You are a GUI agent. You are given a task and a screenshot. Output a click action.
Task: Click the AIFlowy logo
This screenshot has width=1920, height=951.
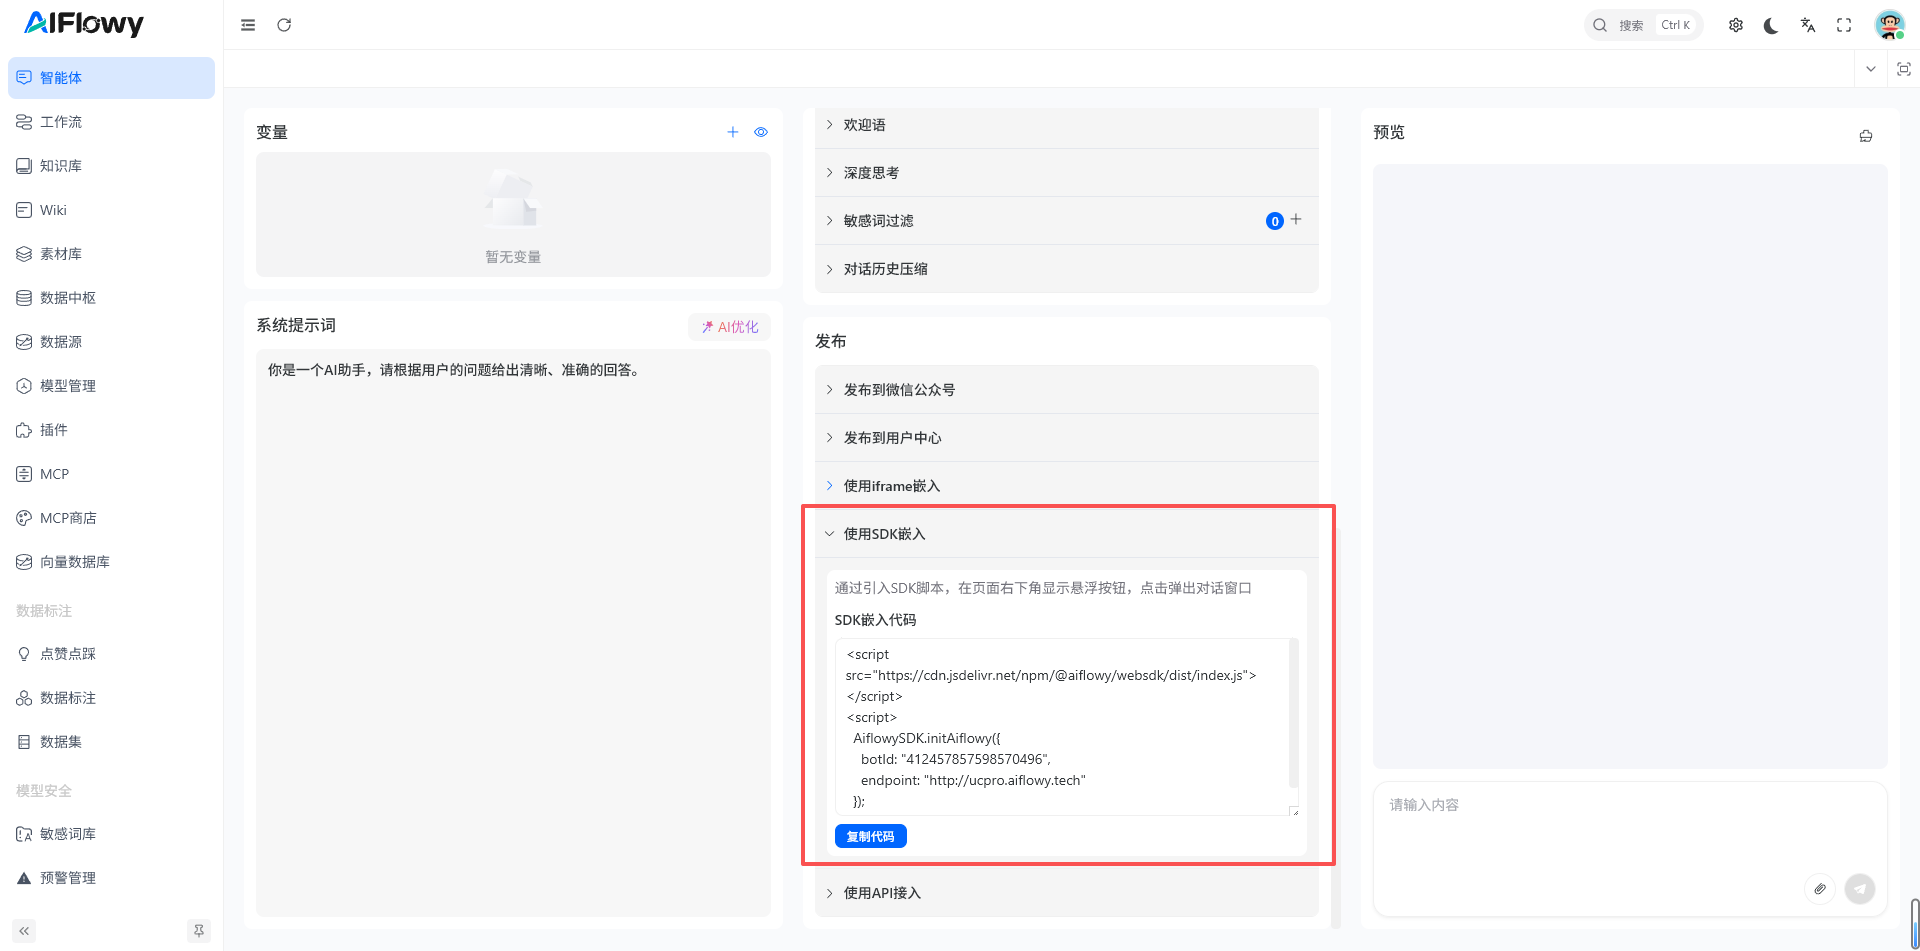(84, 23)
